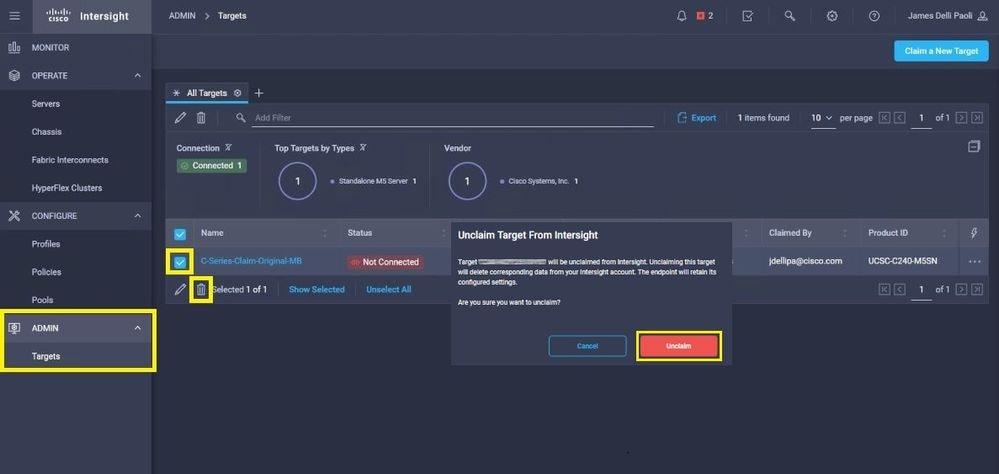
Task: Collapse the widgets panel icon
Action: click(974, 147)
